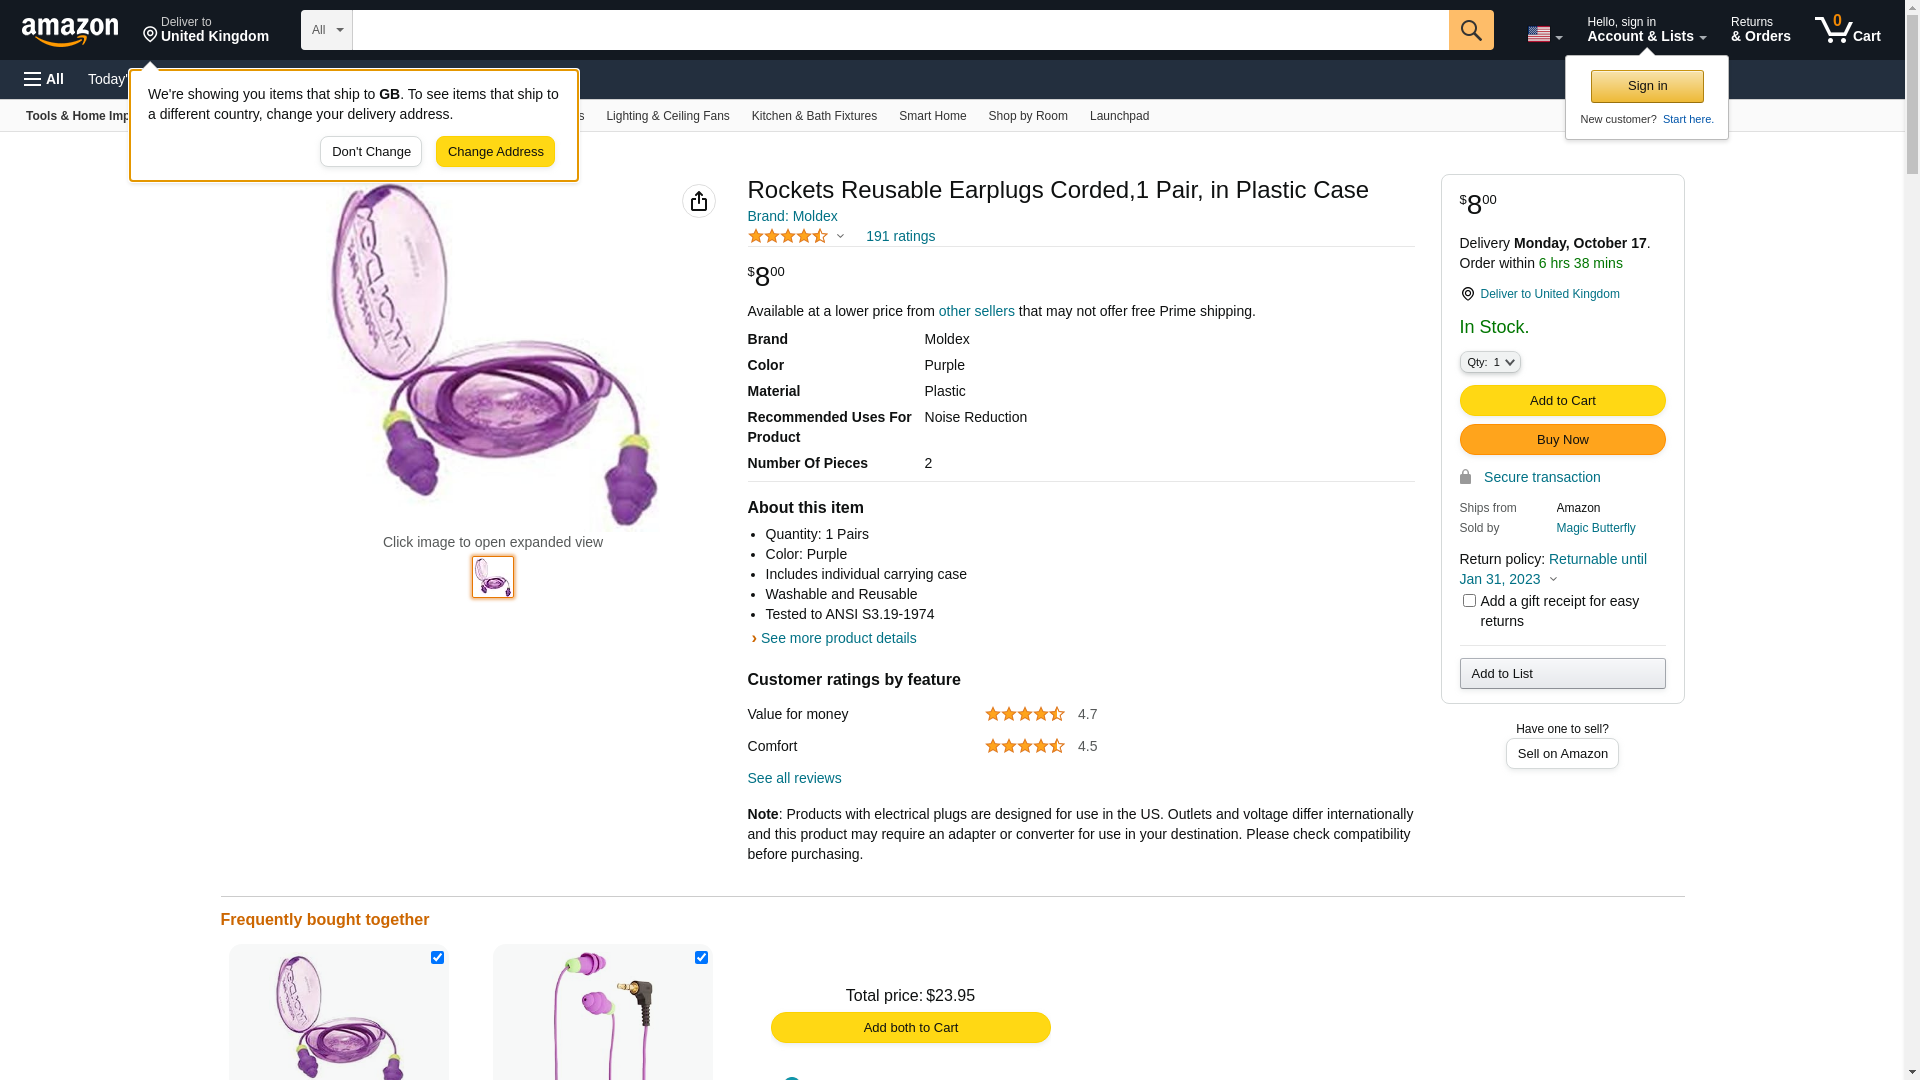The height and width of the screenshot is (1080, 1920).
Task: Open the Qty quantity dropdown
Action: (1489, 362)
